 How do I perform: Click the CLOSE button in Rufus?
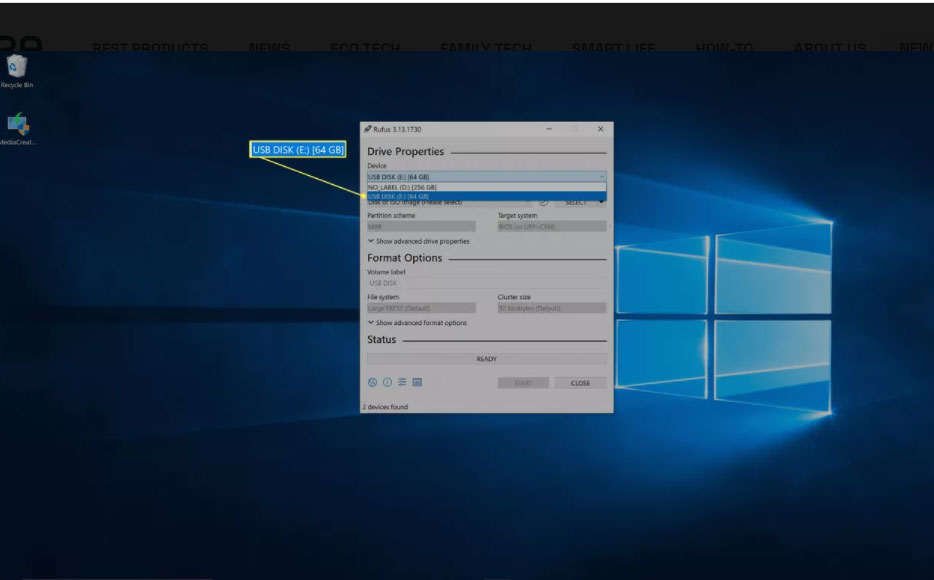tap(580, 383)
